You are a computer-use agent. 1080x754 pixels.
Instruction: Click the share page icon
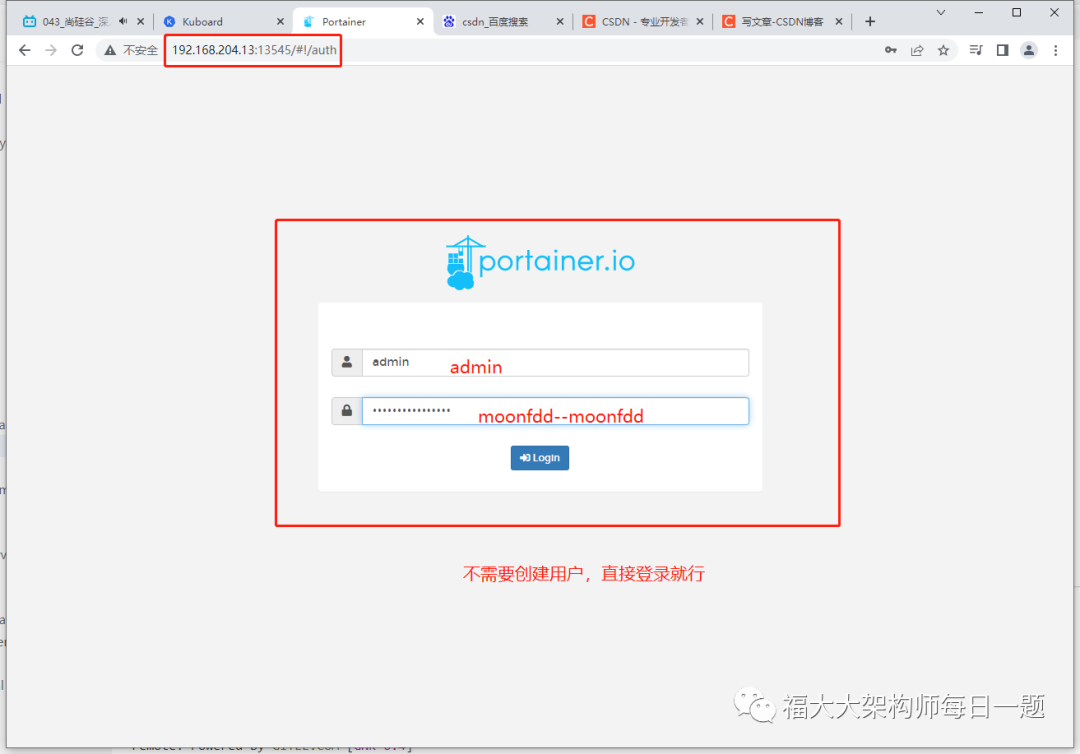click(917, 50)
